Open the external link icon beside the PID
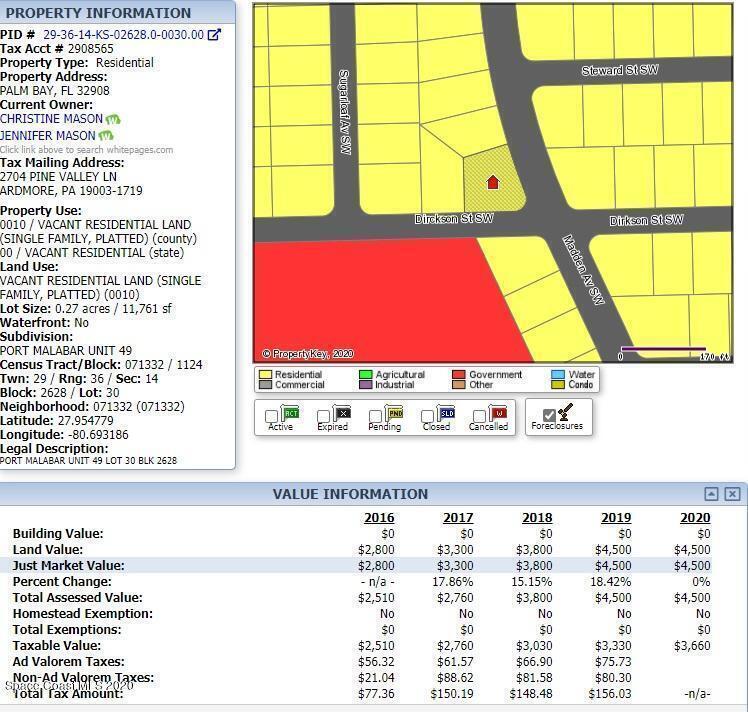The width and height of the screenshot is (748, 712). click(x=214, y=34)
